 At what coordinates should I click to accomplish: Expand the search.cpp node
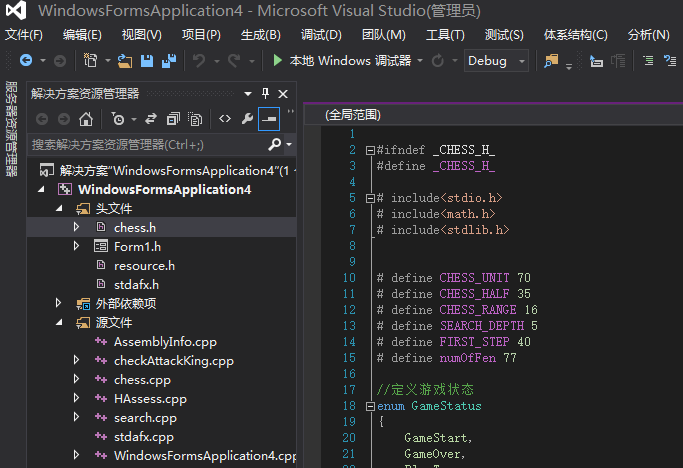tap(76, 417)
